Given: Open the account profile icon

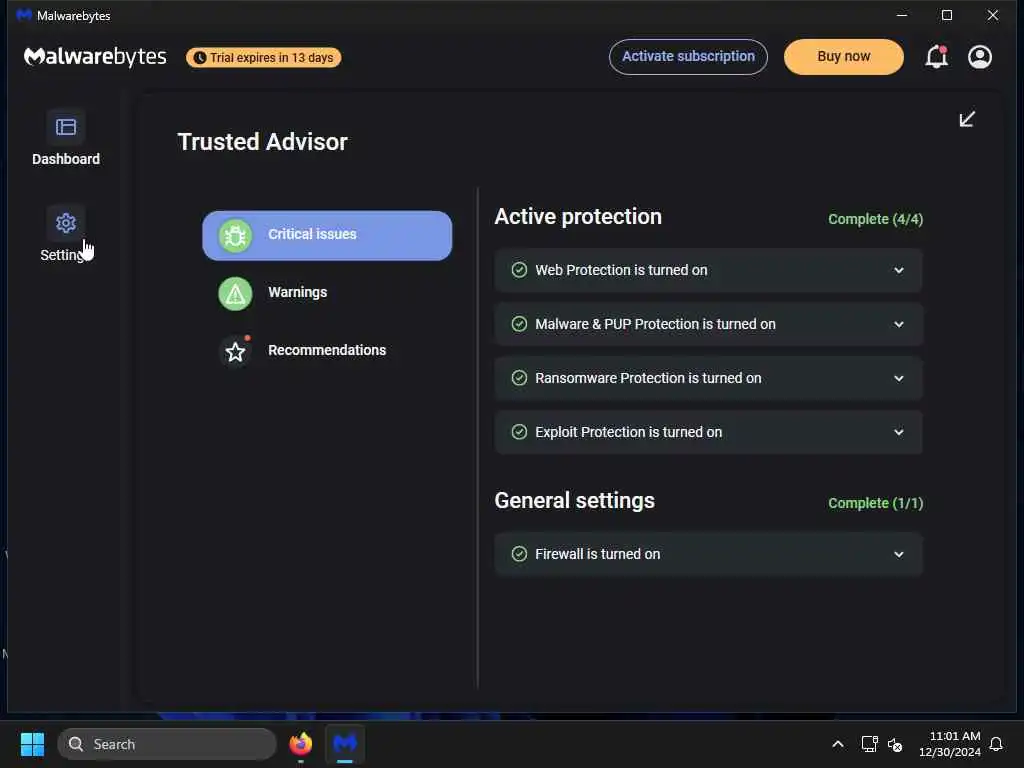Looking at the screenshot, I should (980, 57).
